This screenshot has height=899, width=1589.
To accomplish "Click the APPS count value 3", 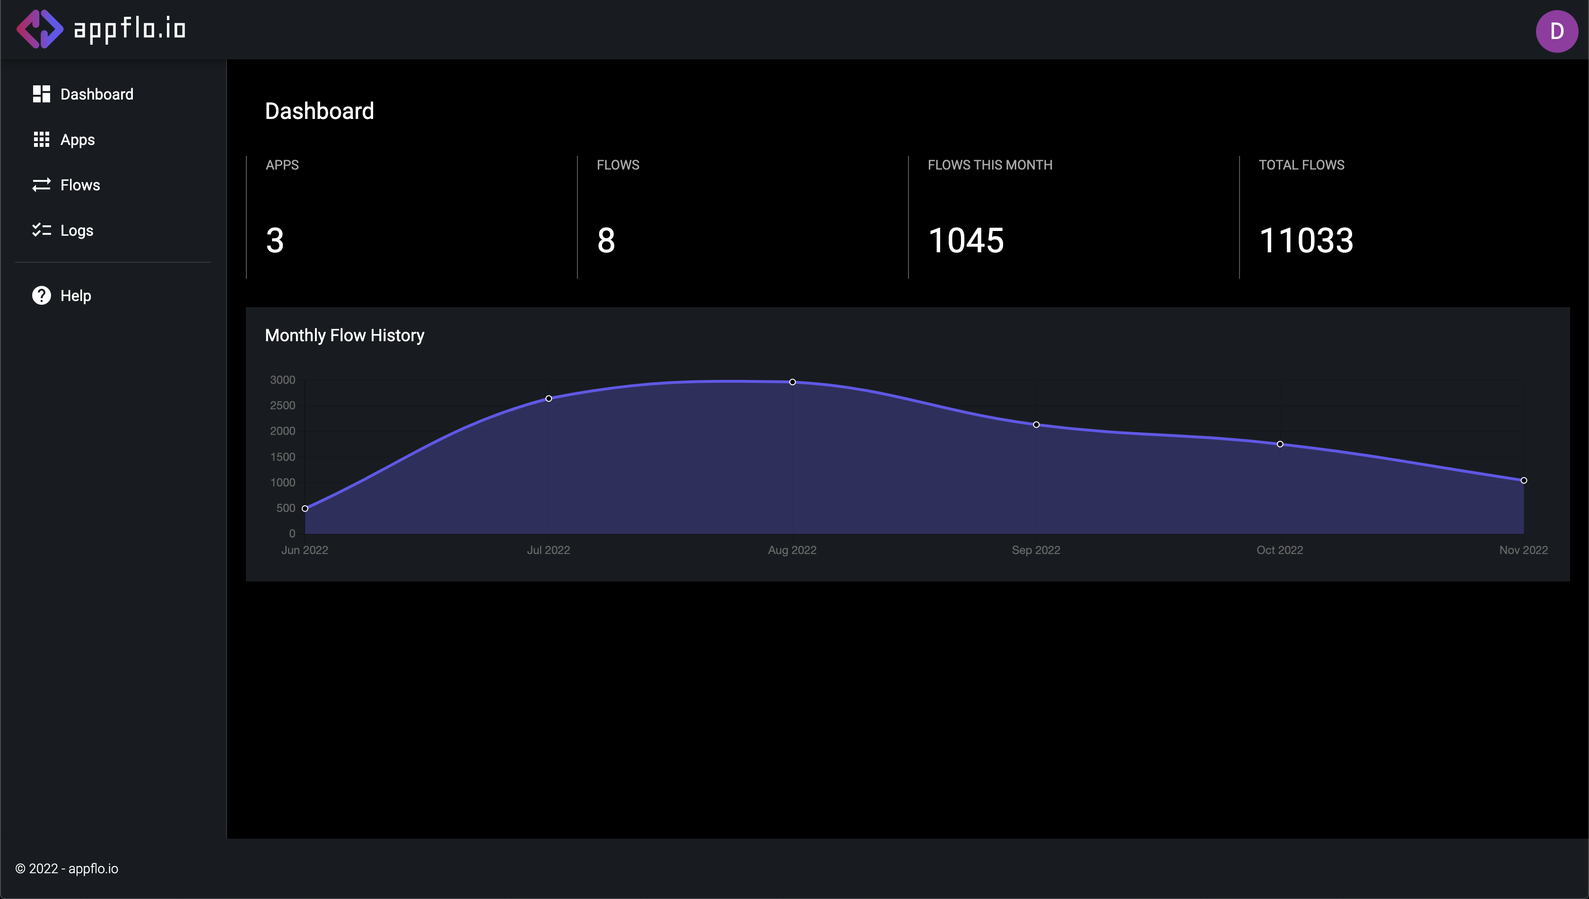I will 275,241.
